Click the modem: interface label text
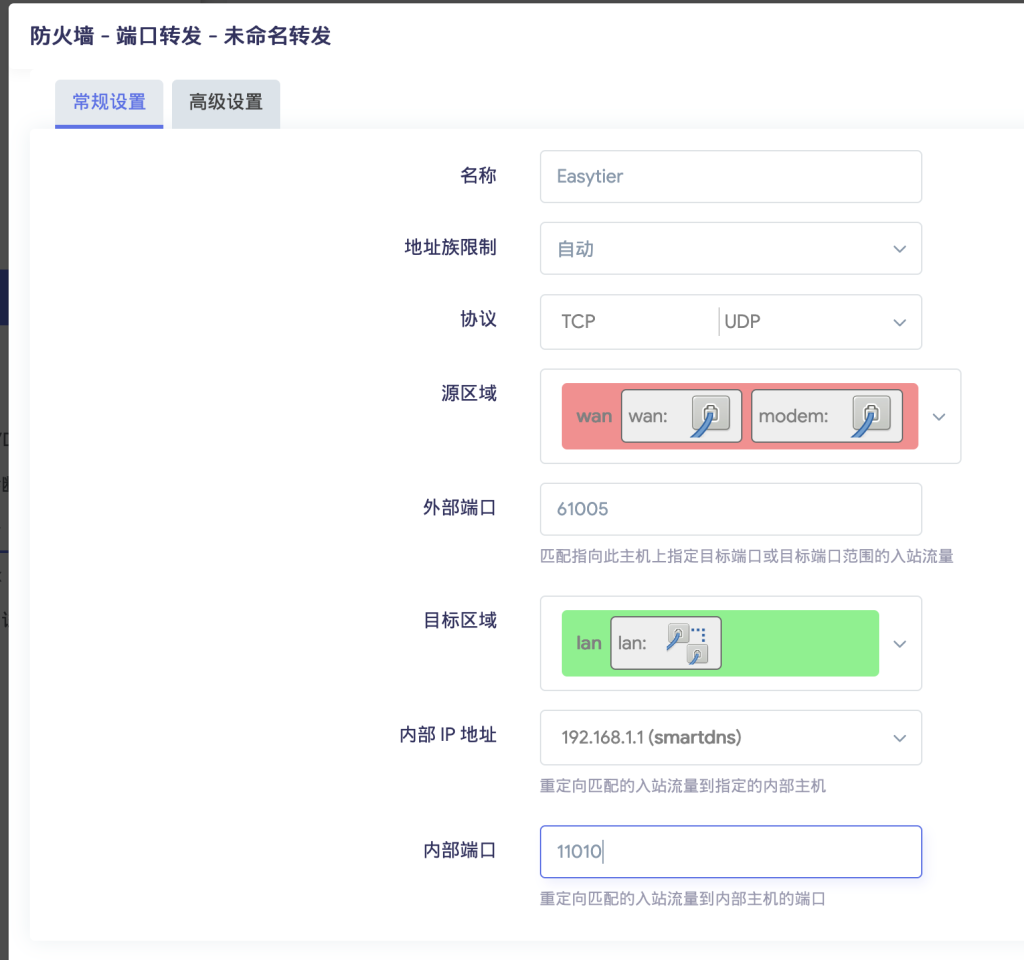 pyautogui.click(x=793, y=416)
